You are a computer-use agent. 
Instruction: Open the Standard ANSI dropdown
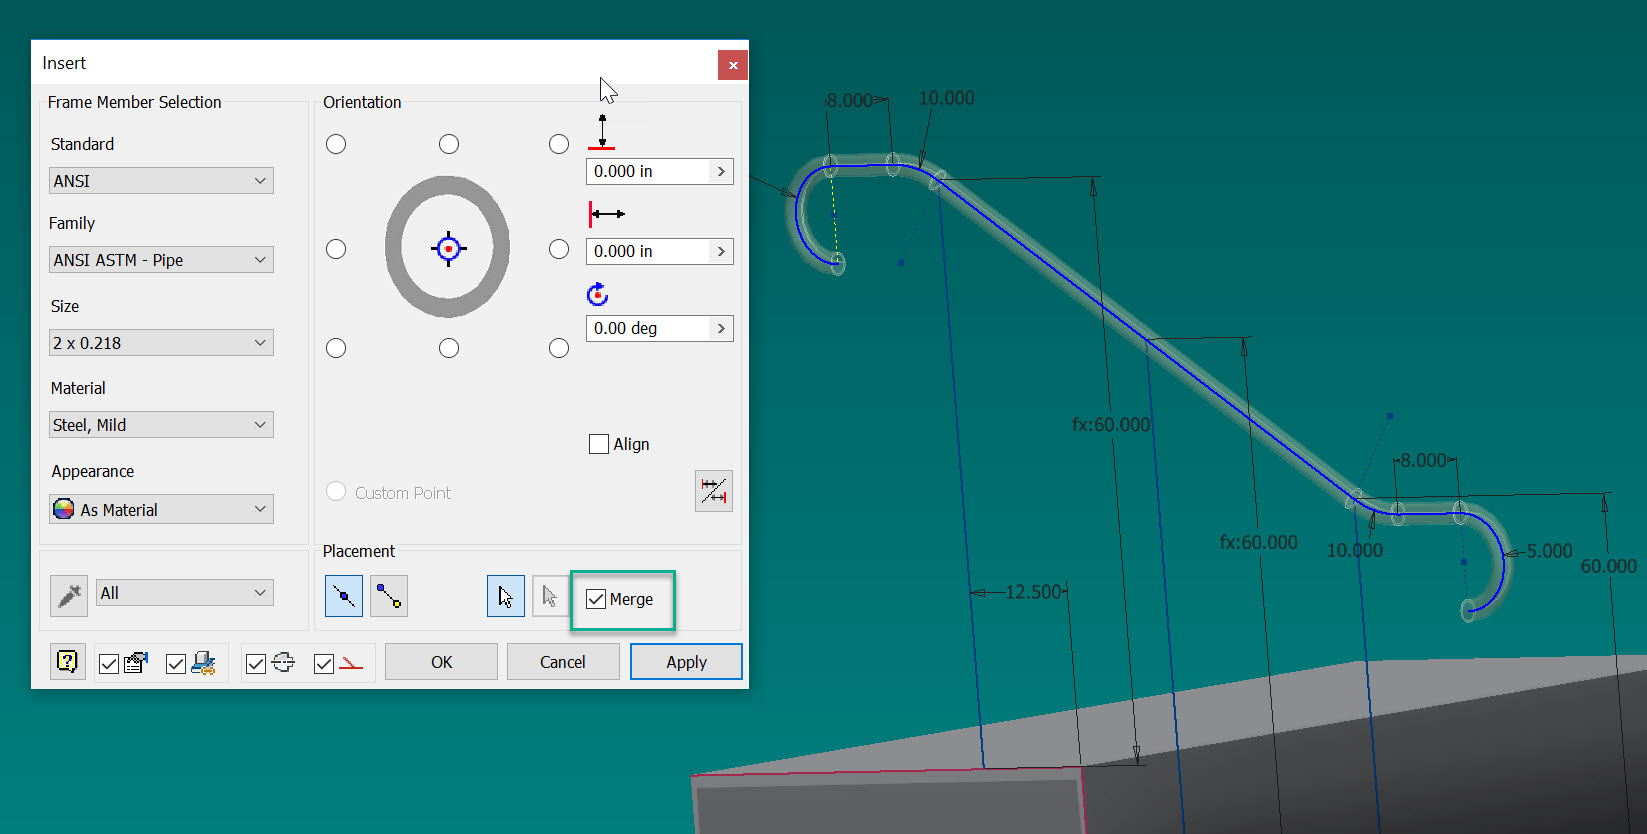pyautogui.click(x=161, y=181)
